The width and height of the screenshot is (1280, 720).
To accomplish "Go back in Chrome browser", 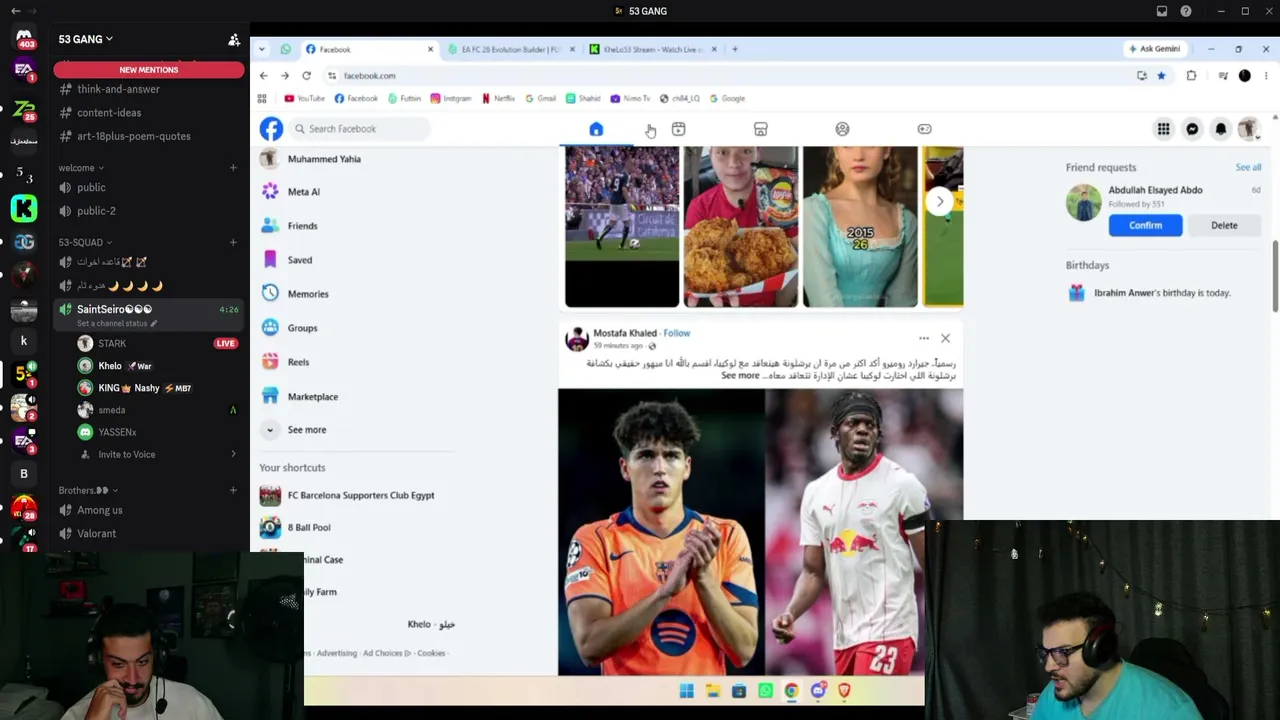I will [263, 76].
